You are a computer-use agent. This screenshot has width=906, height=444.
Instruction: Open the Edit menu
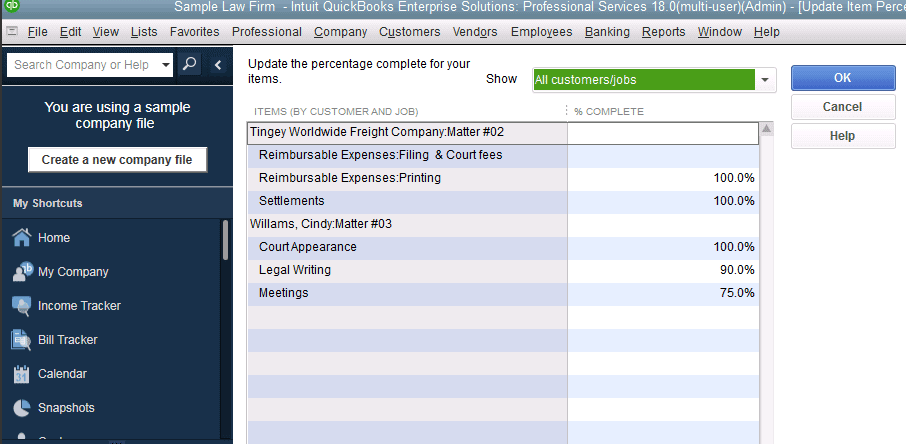(70, 32)
